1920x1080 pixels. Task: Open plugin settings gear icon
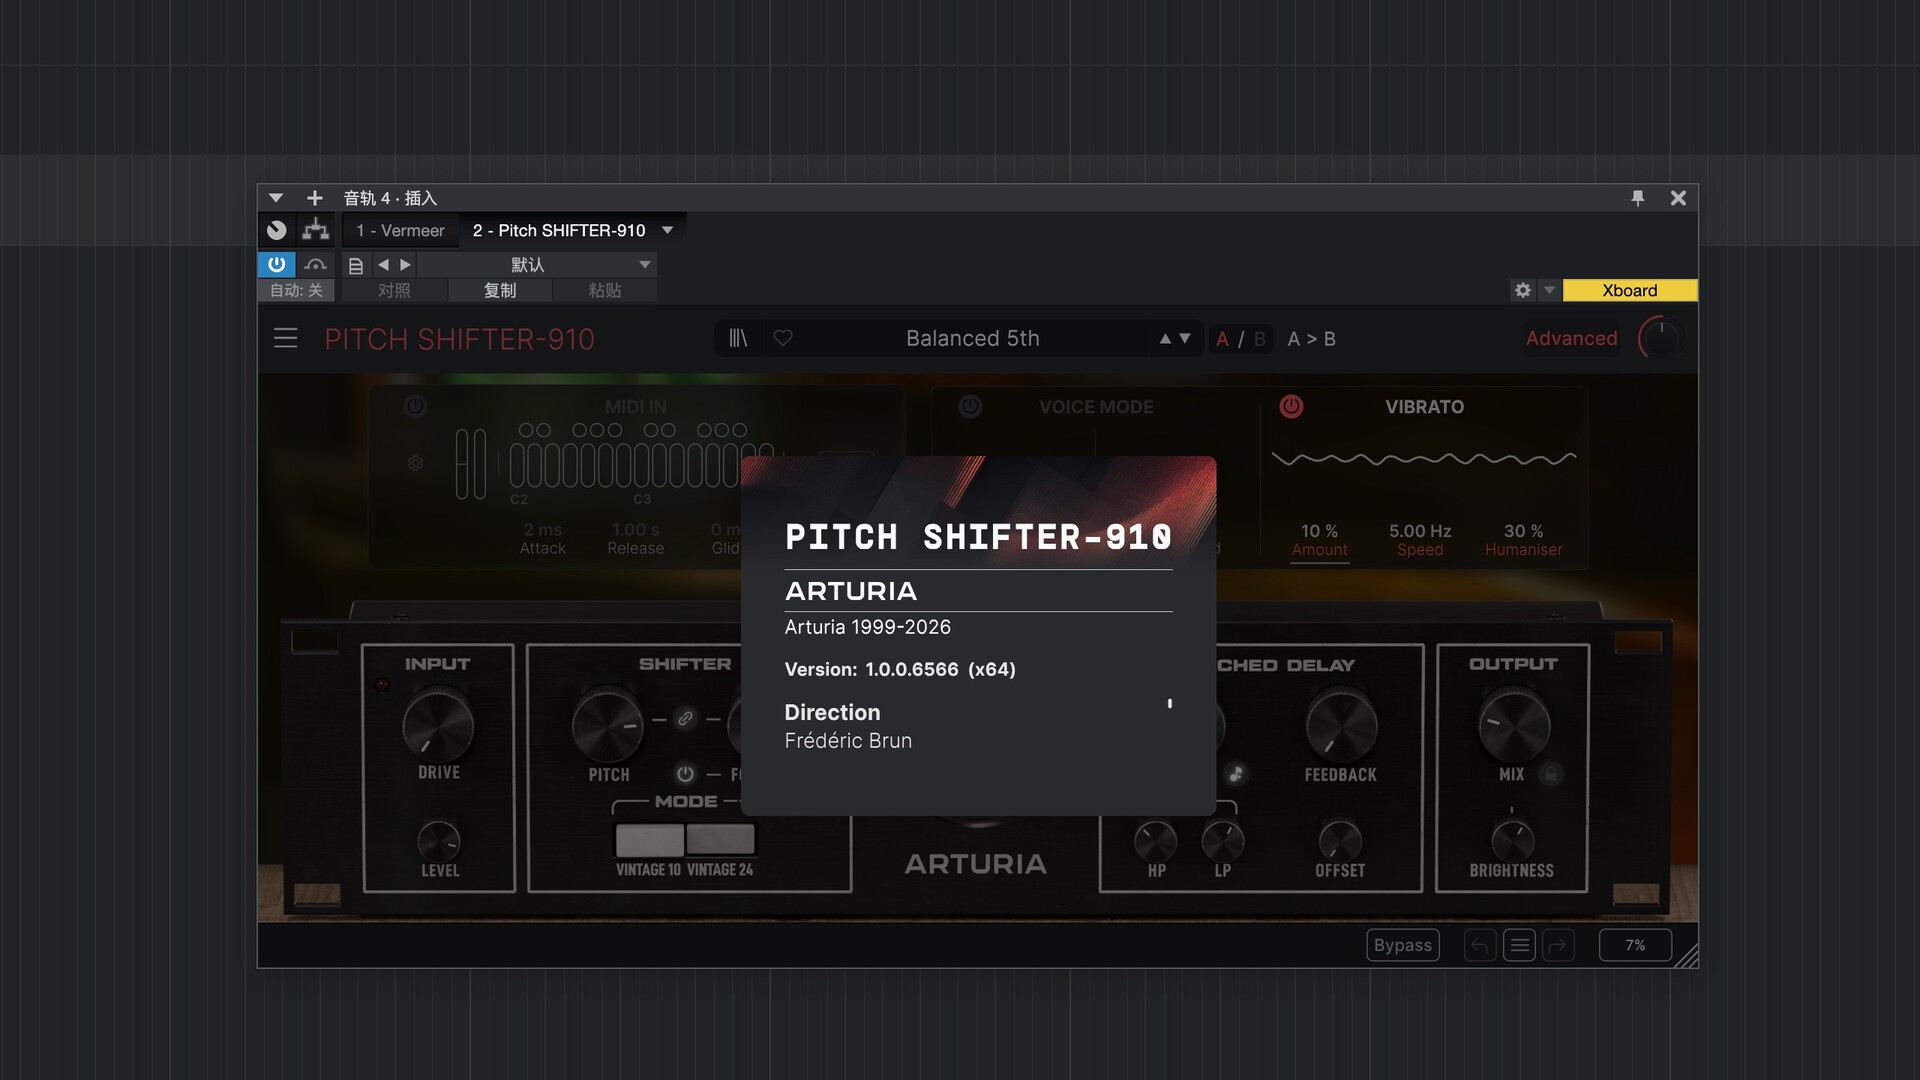pyautogui.click(x=1522, y=290)
